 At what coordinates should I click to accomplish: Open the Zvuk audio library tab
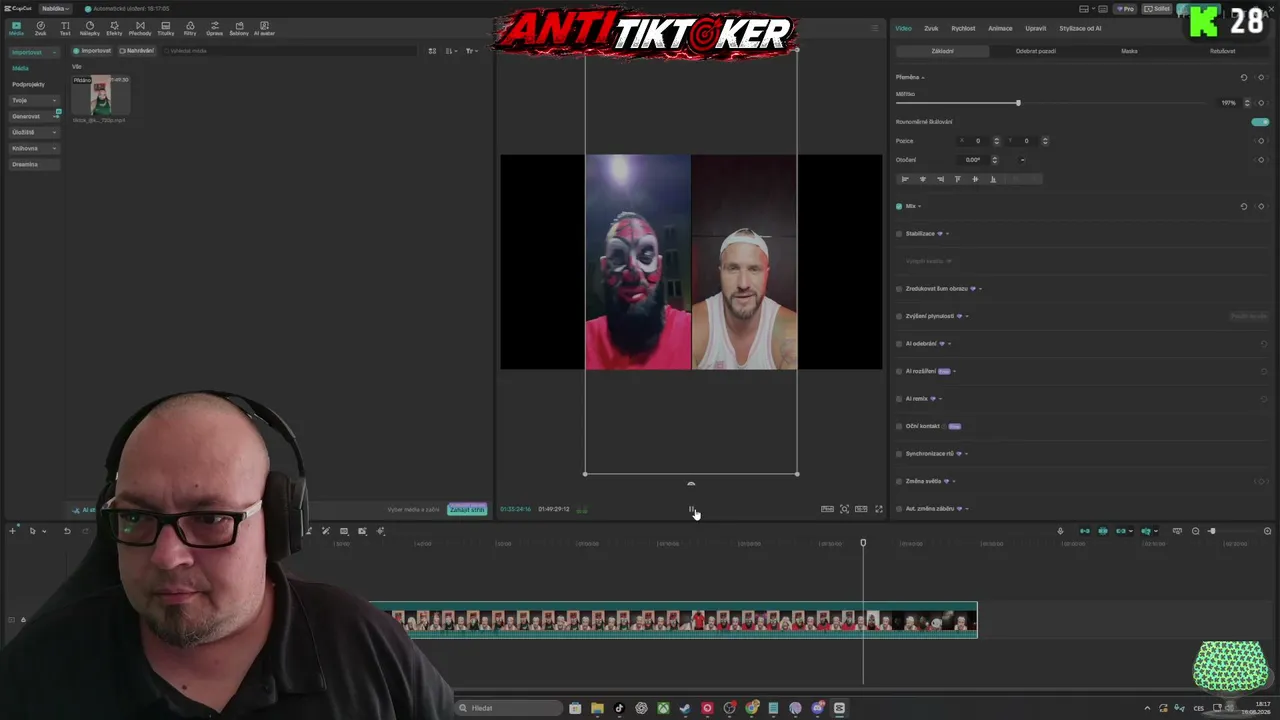[40, 28]
